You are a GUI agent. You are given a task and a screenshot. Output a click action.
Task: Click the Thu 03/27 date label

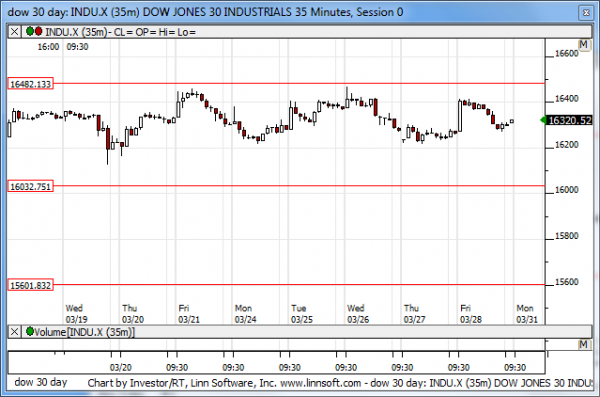pyautogui.click(x=414, y=314)
